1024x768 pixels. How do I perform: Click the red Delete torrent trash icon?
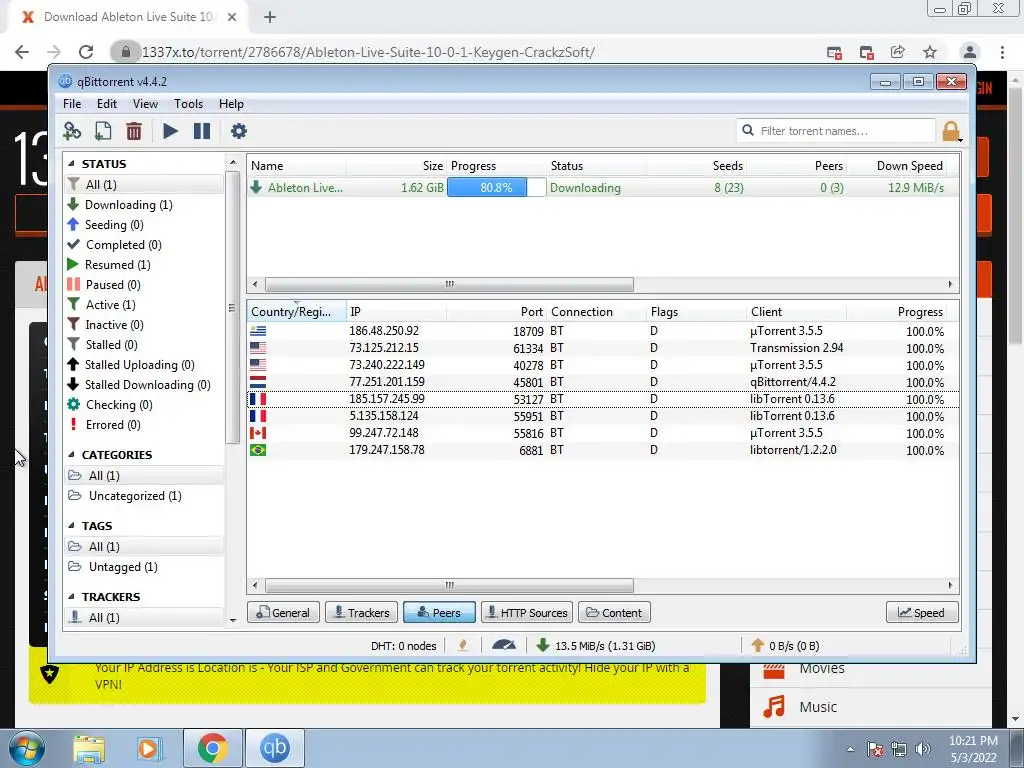coord(134,131)
